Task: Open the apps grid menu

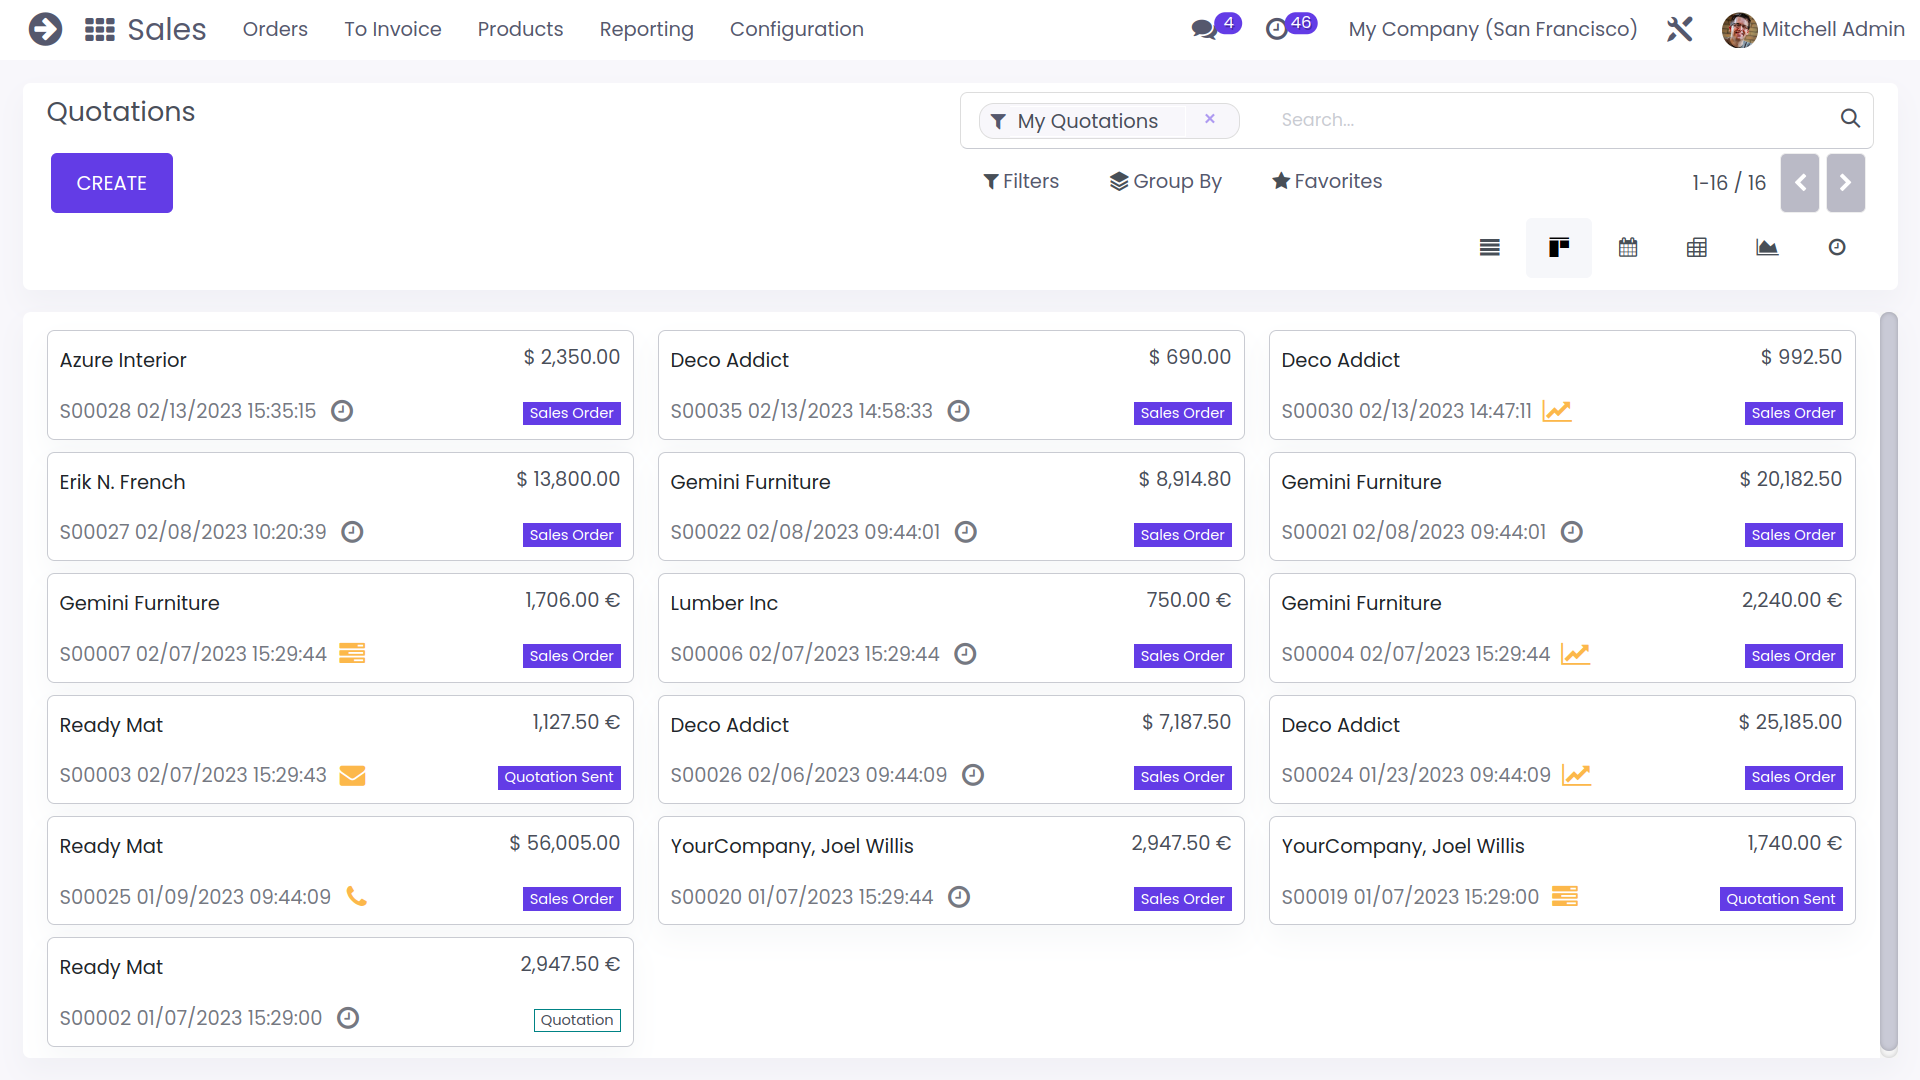Action: [x=100, y=30]
